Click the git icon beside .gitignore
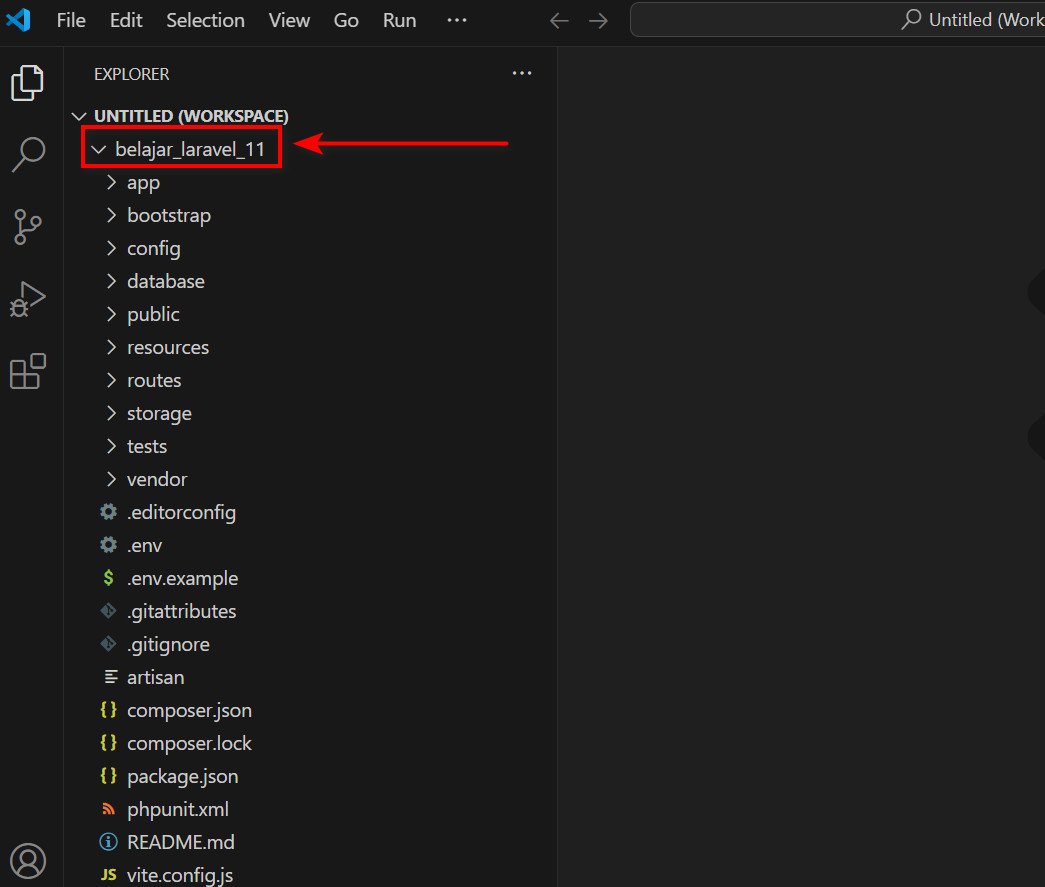1045x887 pixels. tap(108, 644)
